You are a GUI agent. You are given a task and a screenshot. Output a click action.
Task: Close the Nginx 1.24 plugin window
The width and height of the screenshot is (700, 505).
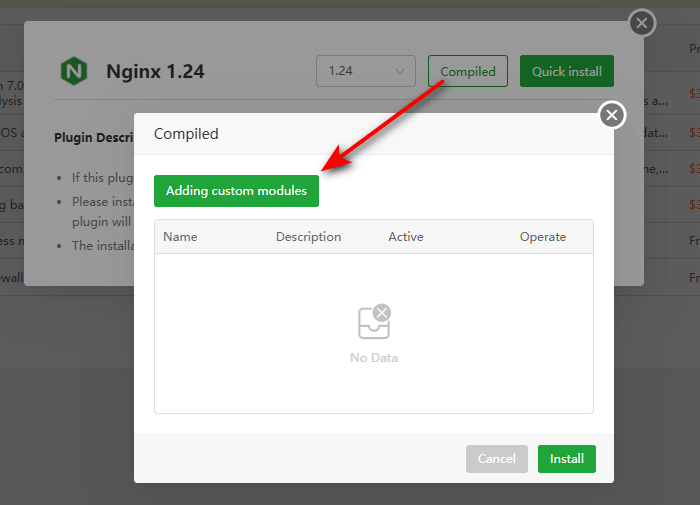[x=642, y=23]
